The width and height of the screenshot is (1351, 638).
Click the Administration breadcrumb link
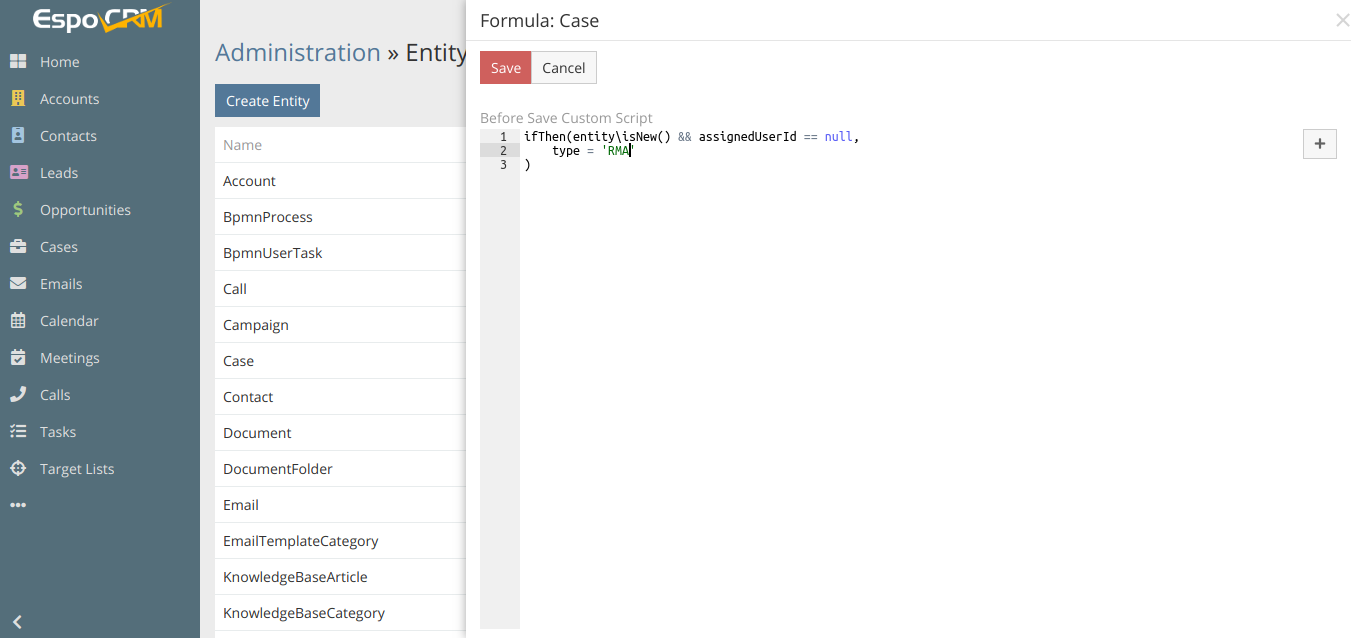click(x=298, y=53)
